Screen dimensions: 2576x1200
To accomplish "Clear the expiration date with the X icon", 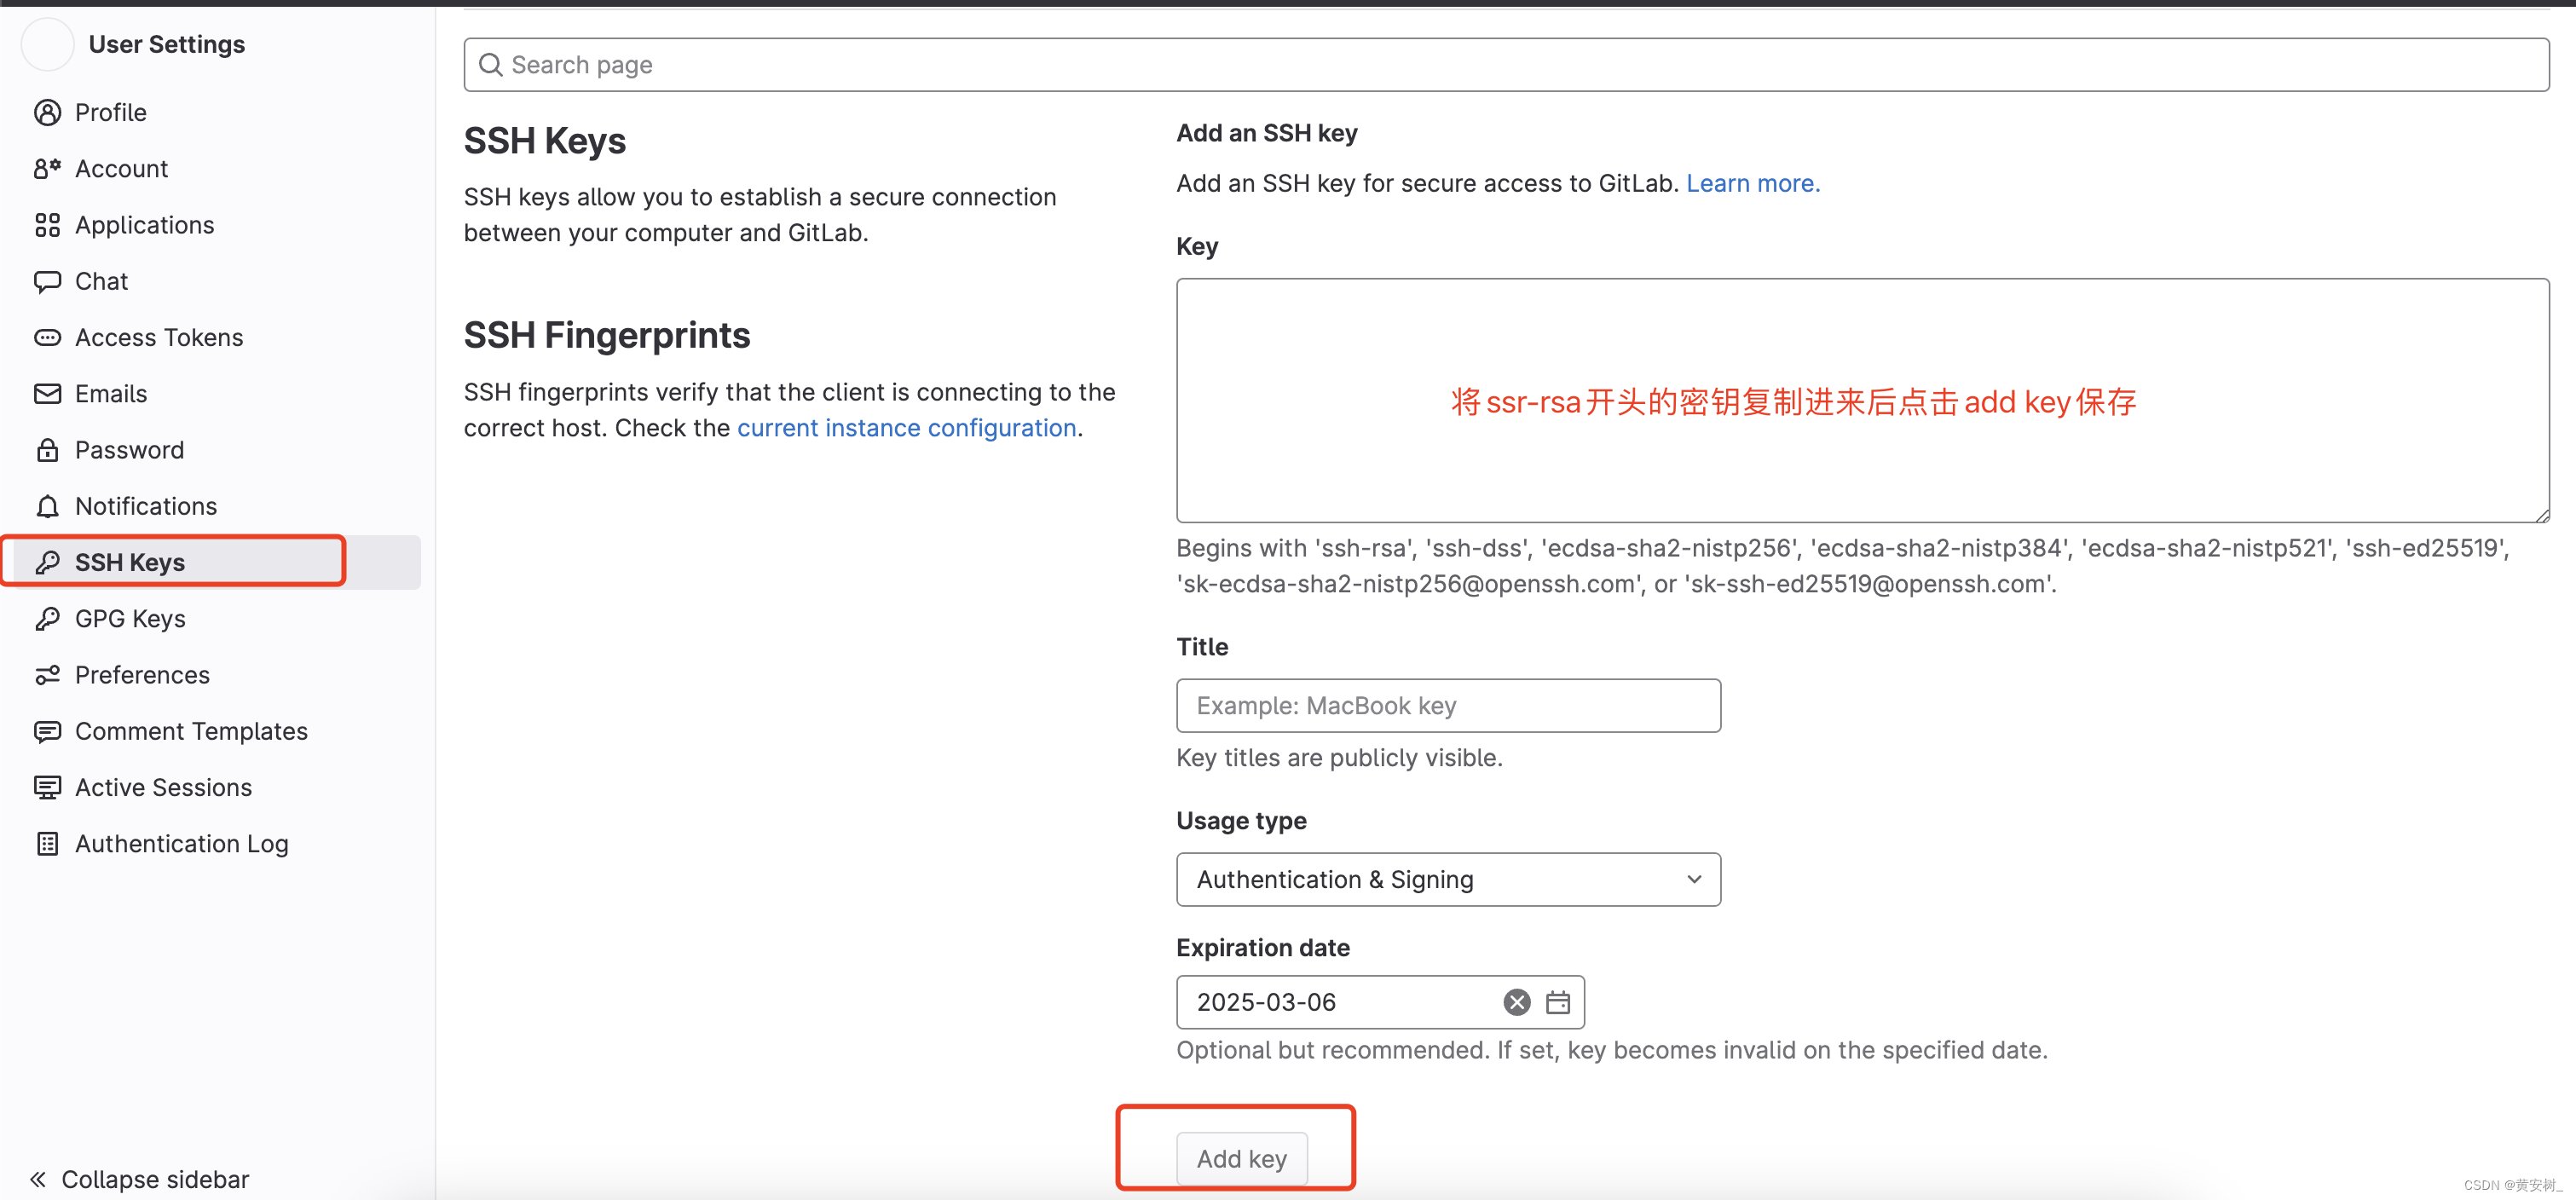I will 1516,1002.
